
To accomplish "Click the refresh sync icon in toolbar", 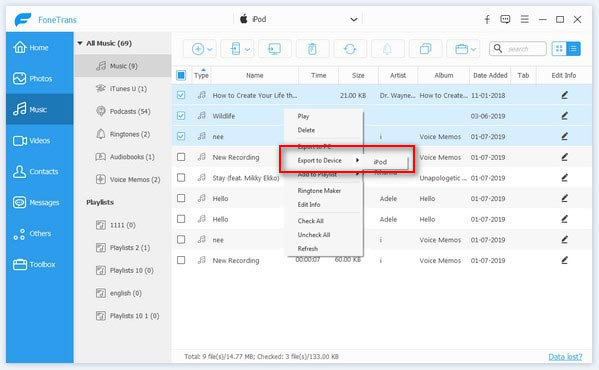I will click(350, 49).
